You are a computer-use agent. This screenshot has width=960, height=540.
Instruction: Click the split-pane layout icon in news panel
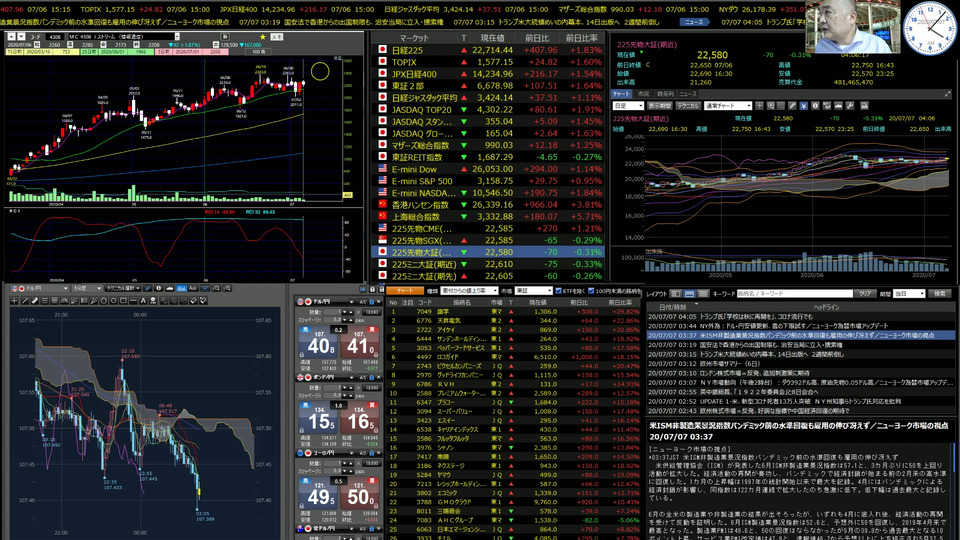click(x=689, y=294)
